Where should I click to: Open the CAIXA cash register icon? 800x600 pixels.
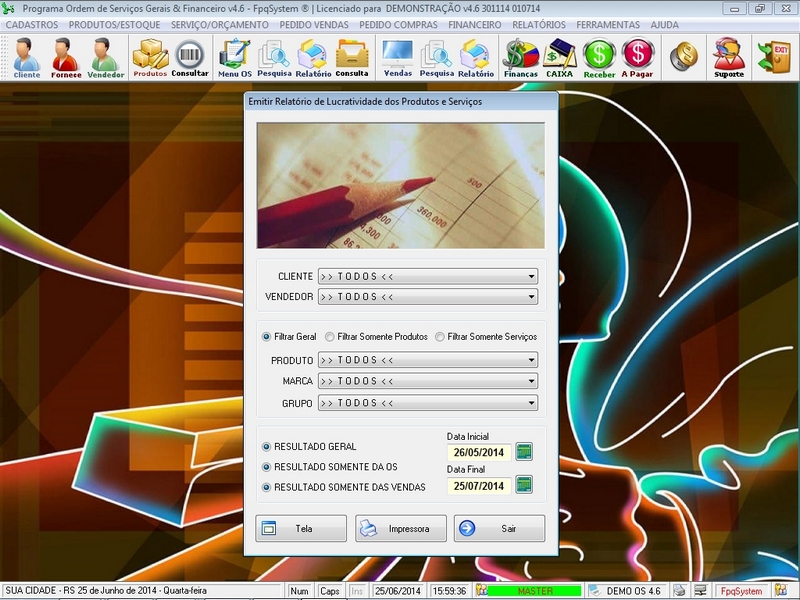[559, 57]
